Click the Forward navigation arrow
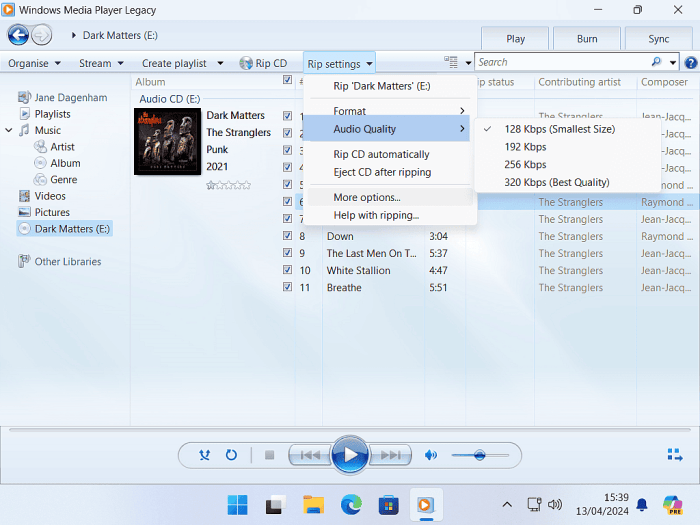This screenshot has height=525, width=700. (42, 35)
